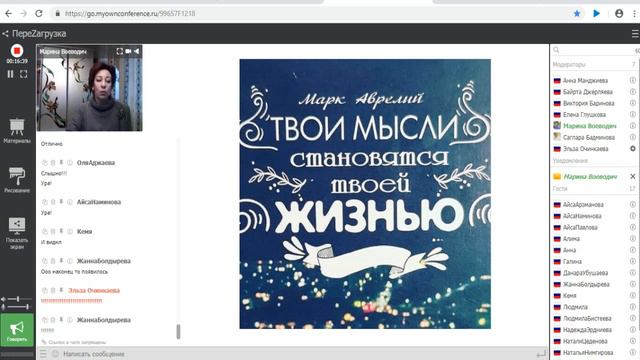Pause the recording
This screenshot has height=360, width=640.
(11, 74)
